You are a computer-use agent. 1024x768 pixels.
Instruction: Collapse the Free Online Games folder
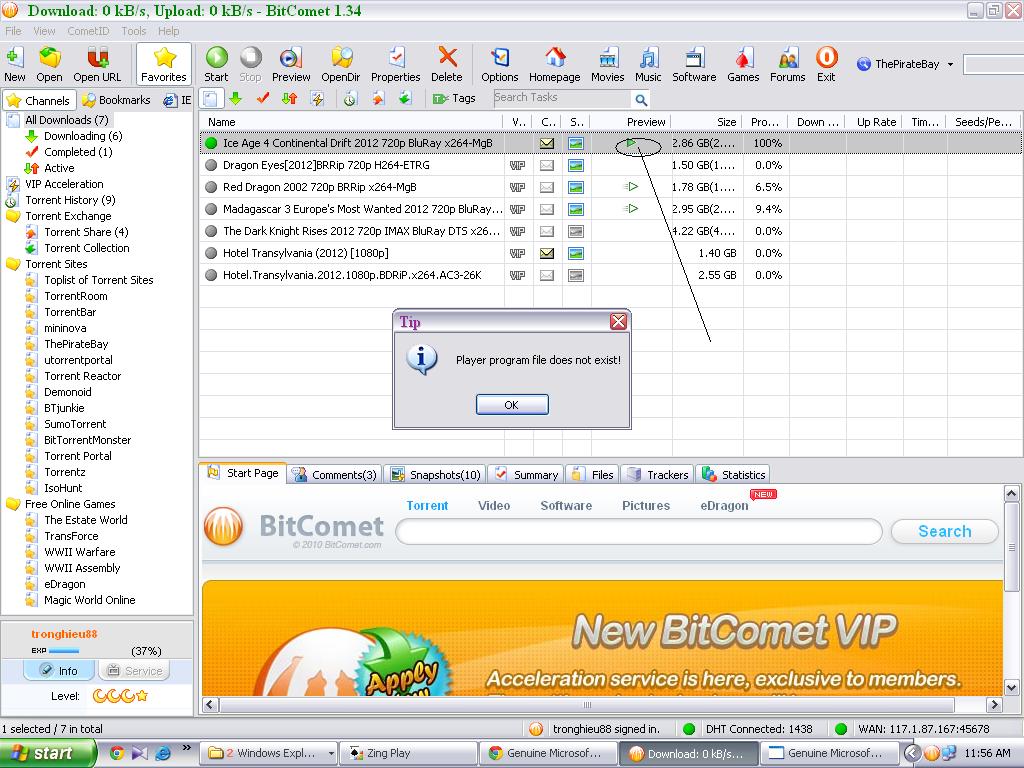coord(13,504)
